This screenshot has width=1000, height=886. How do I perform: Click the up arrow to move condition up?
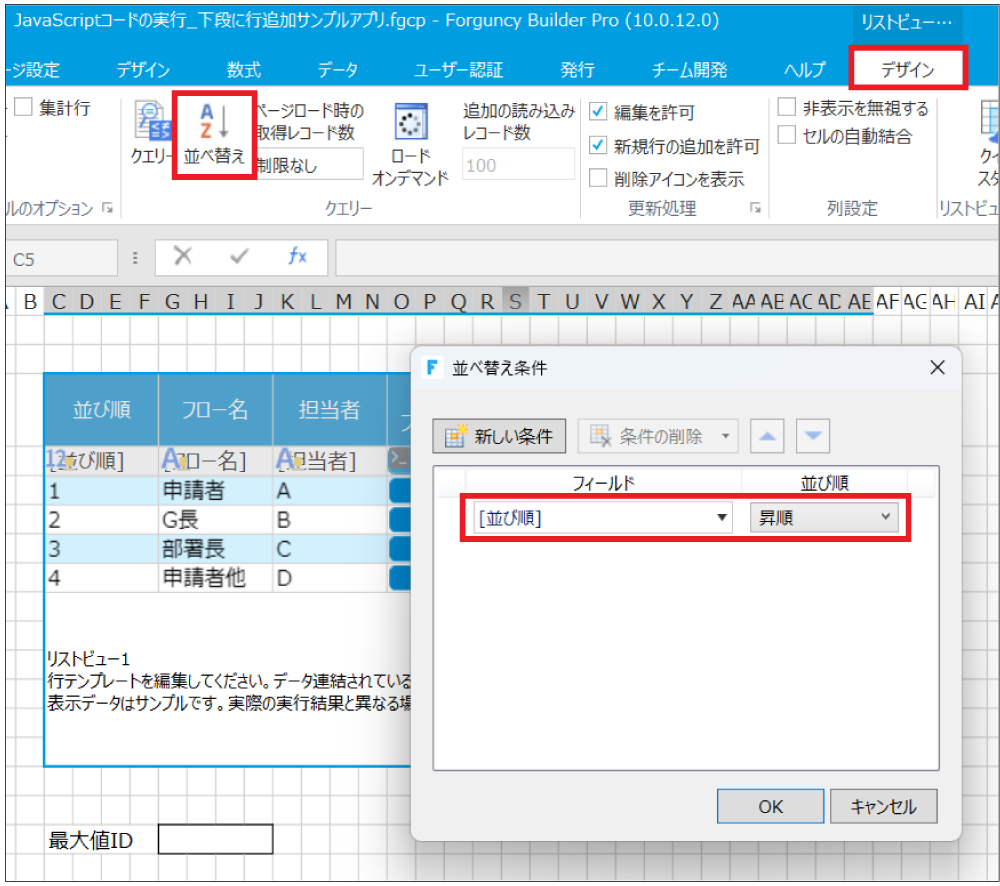pos(766,435)
